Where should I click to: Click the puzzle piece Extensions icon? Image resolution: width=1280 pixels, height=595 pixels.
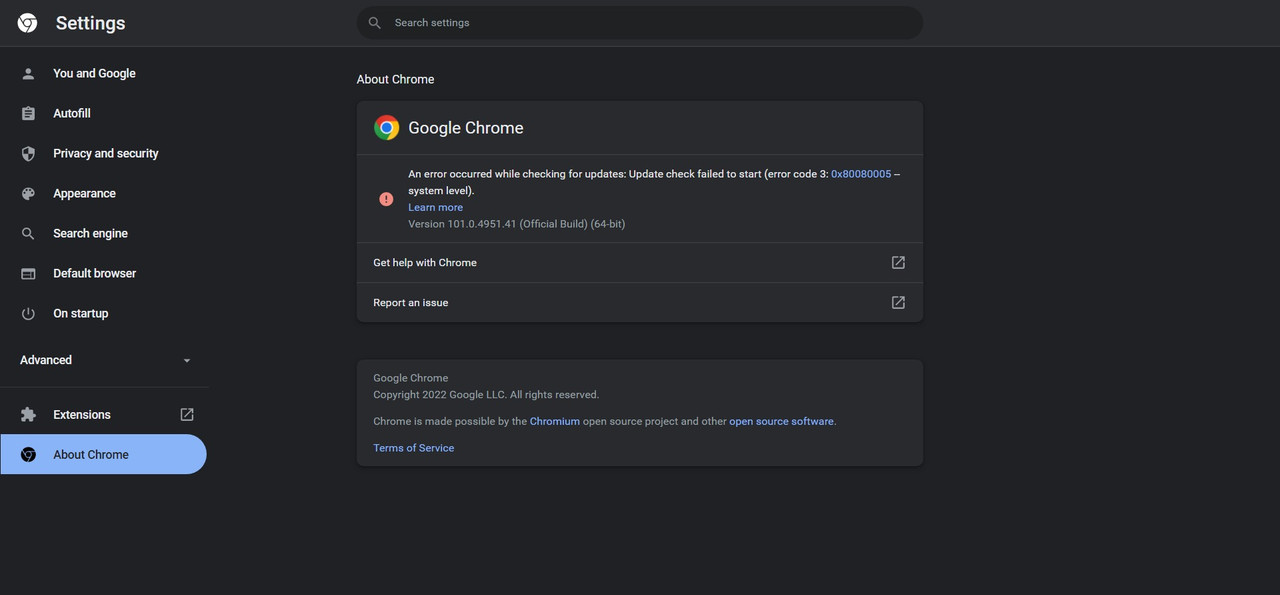(28, 414)
